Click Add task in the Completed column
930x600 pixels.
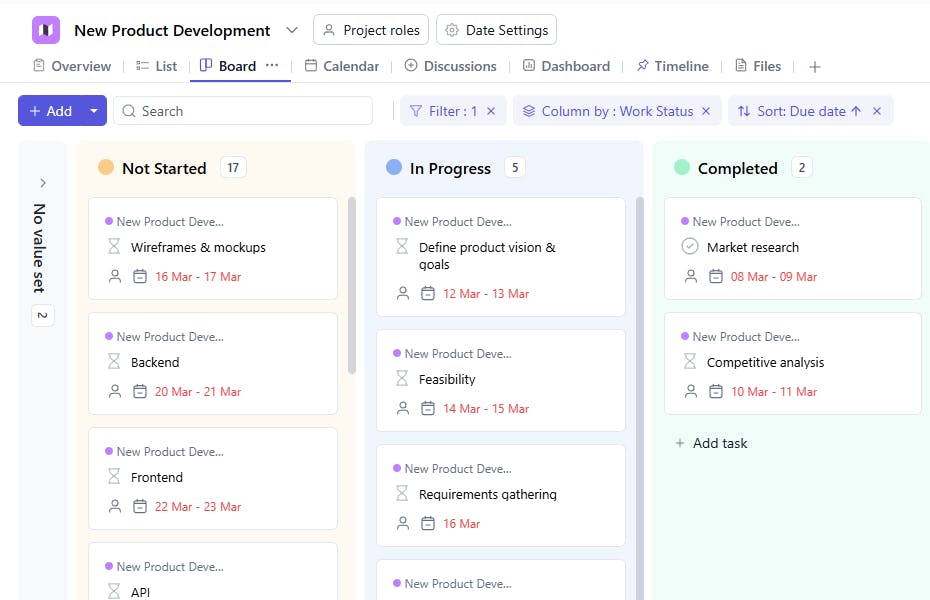coord(711,443)
